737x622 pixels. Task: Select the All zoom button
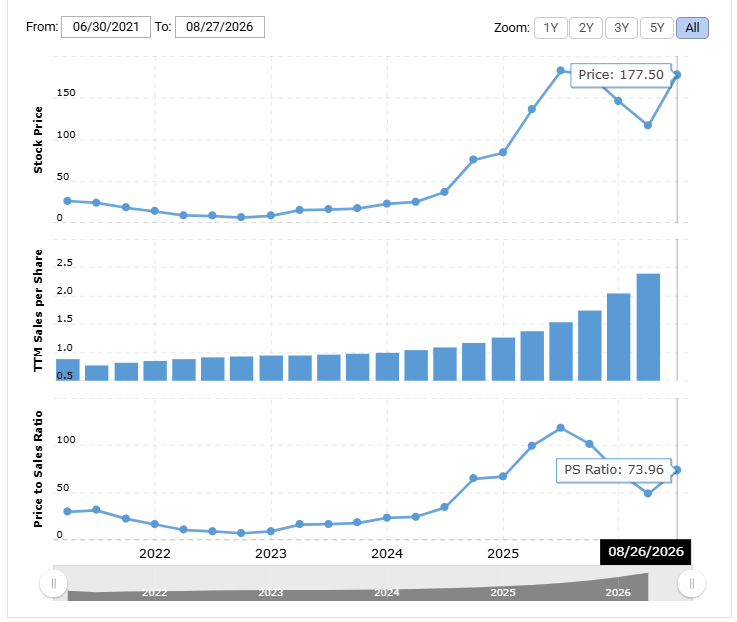692,28
